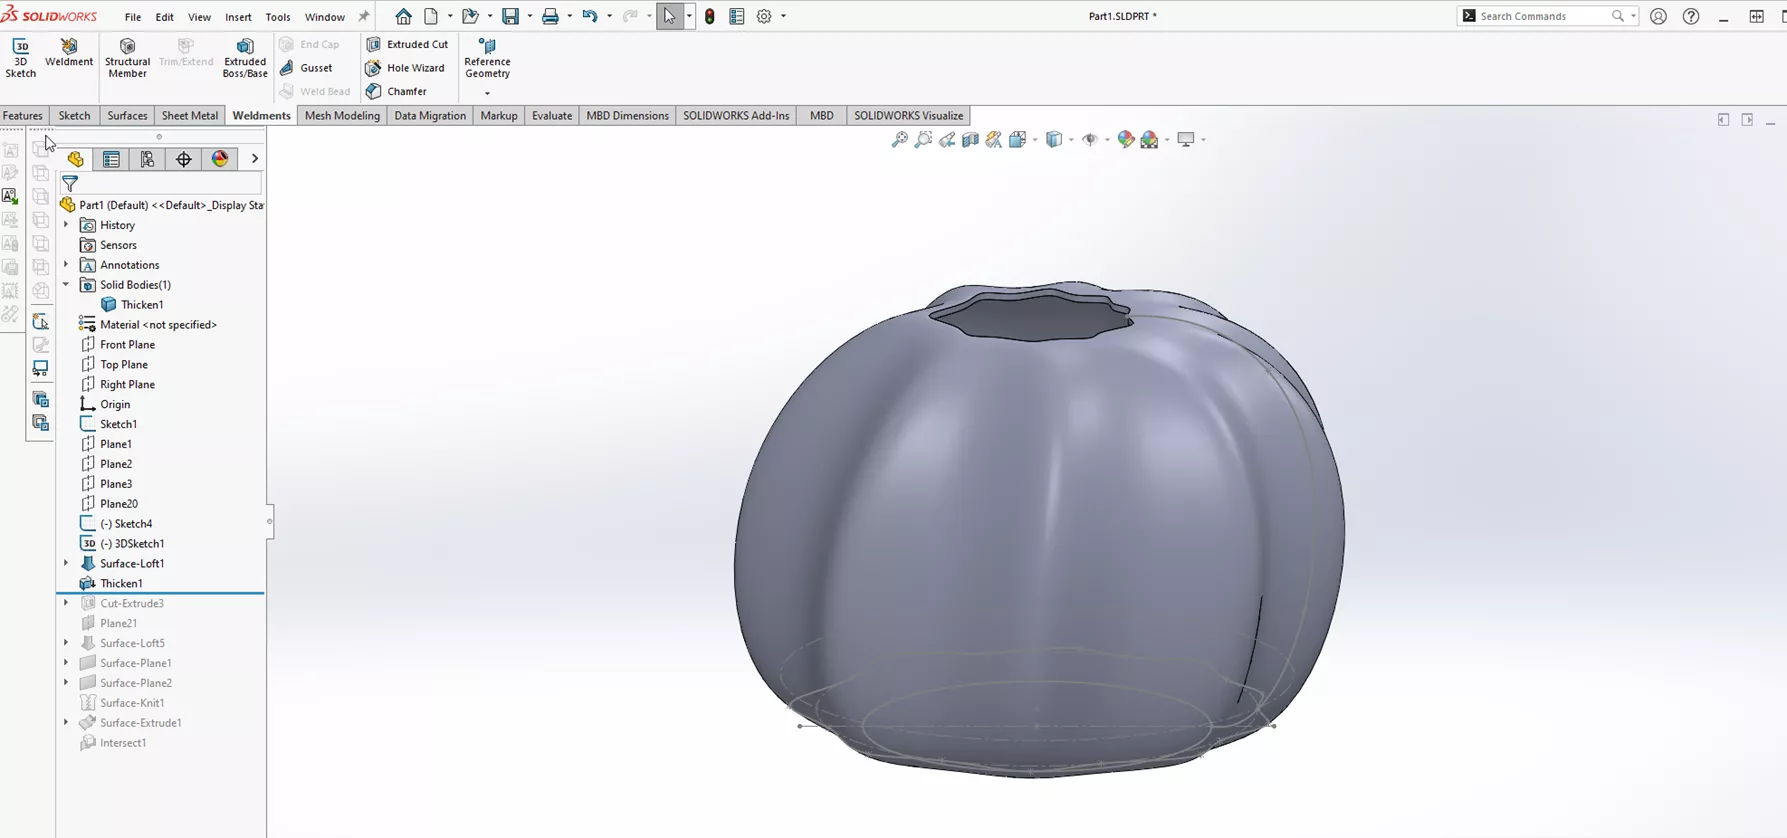Switch to PropertyManager tab
The width and height of the screenshot is (1787, 838).
click(111, 159)
